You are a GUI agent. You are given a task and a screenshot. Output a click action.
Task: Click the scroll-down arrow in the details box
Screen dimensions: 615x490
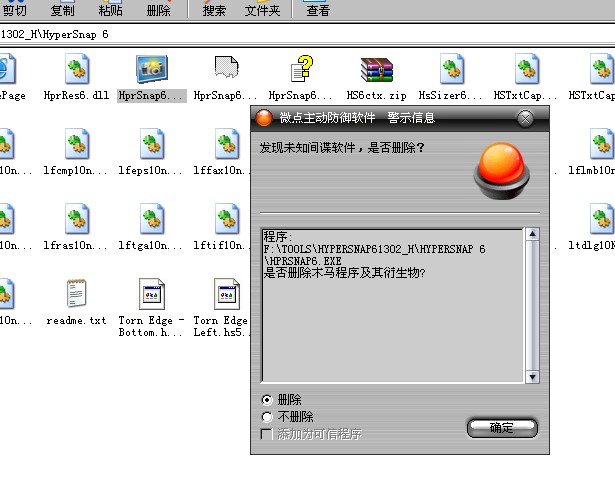coord(532,377)
